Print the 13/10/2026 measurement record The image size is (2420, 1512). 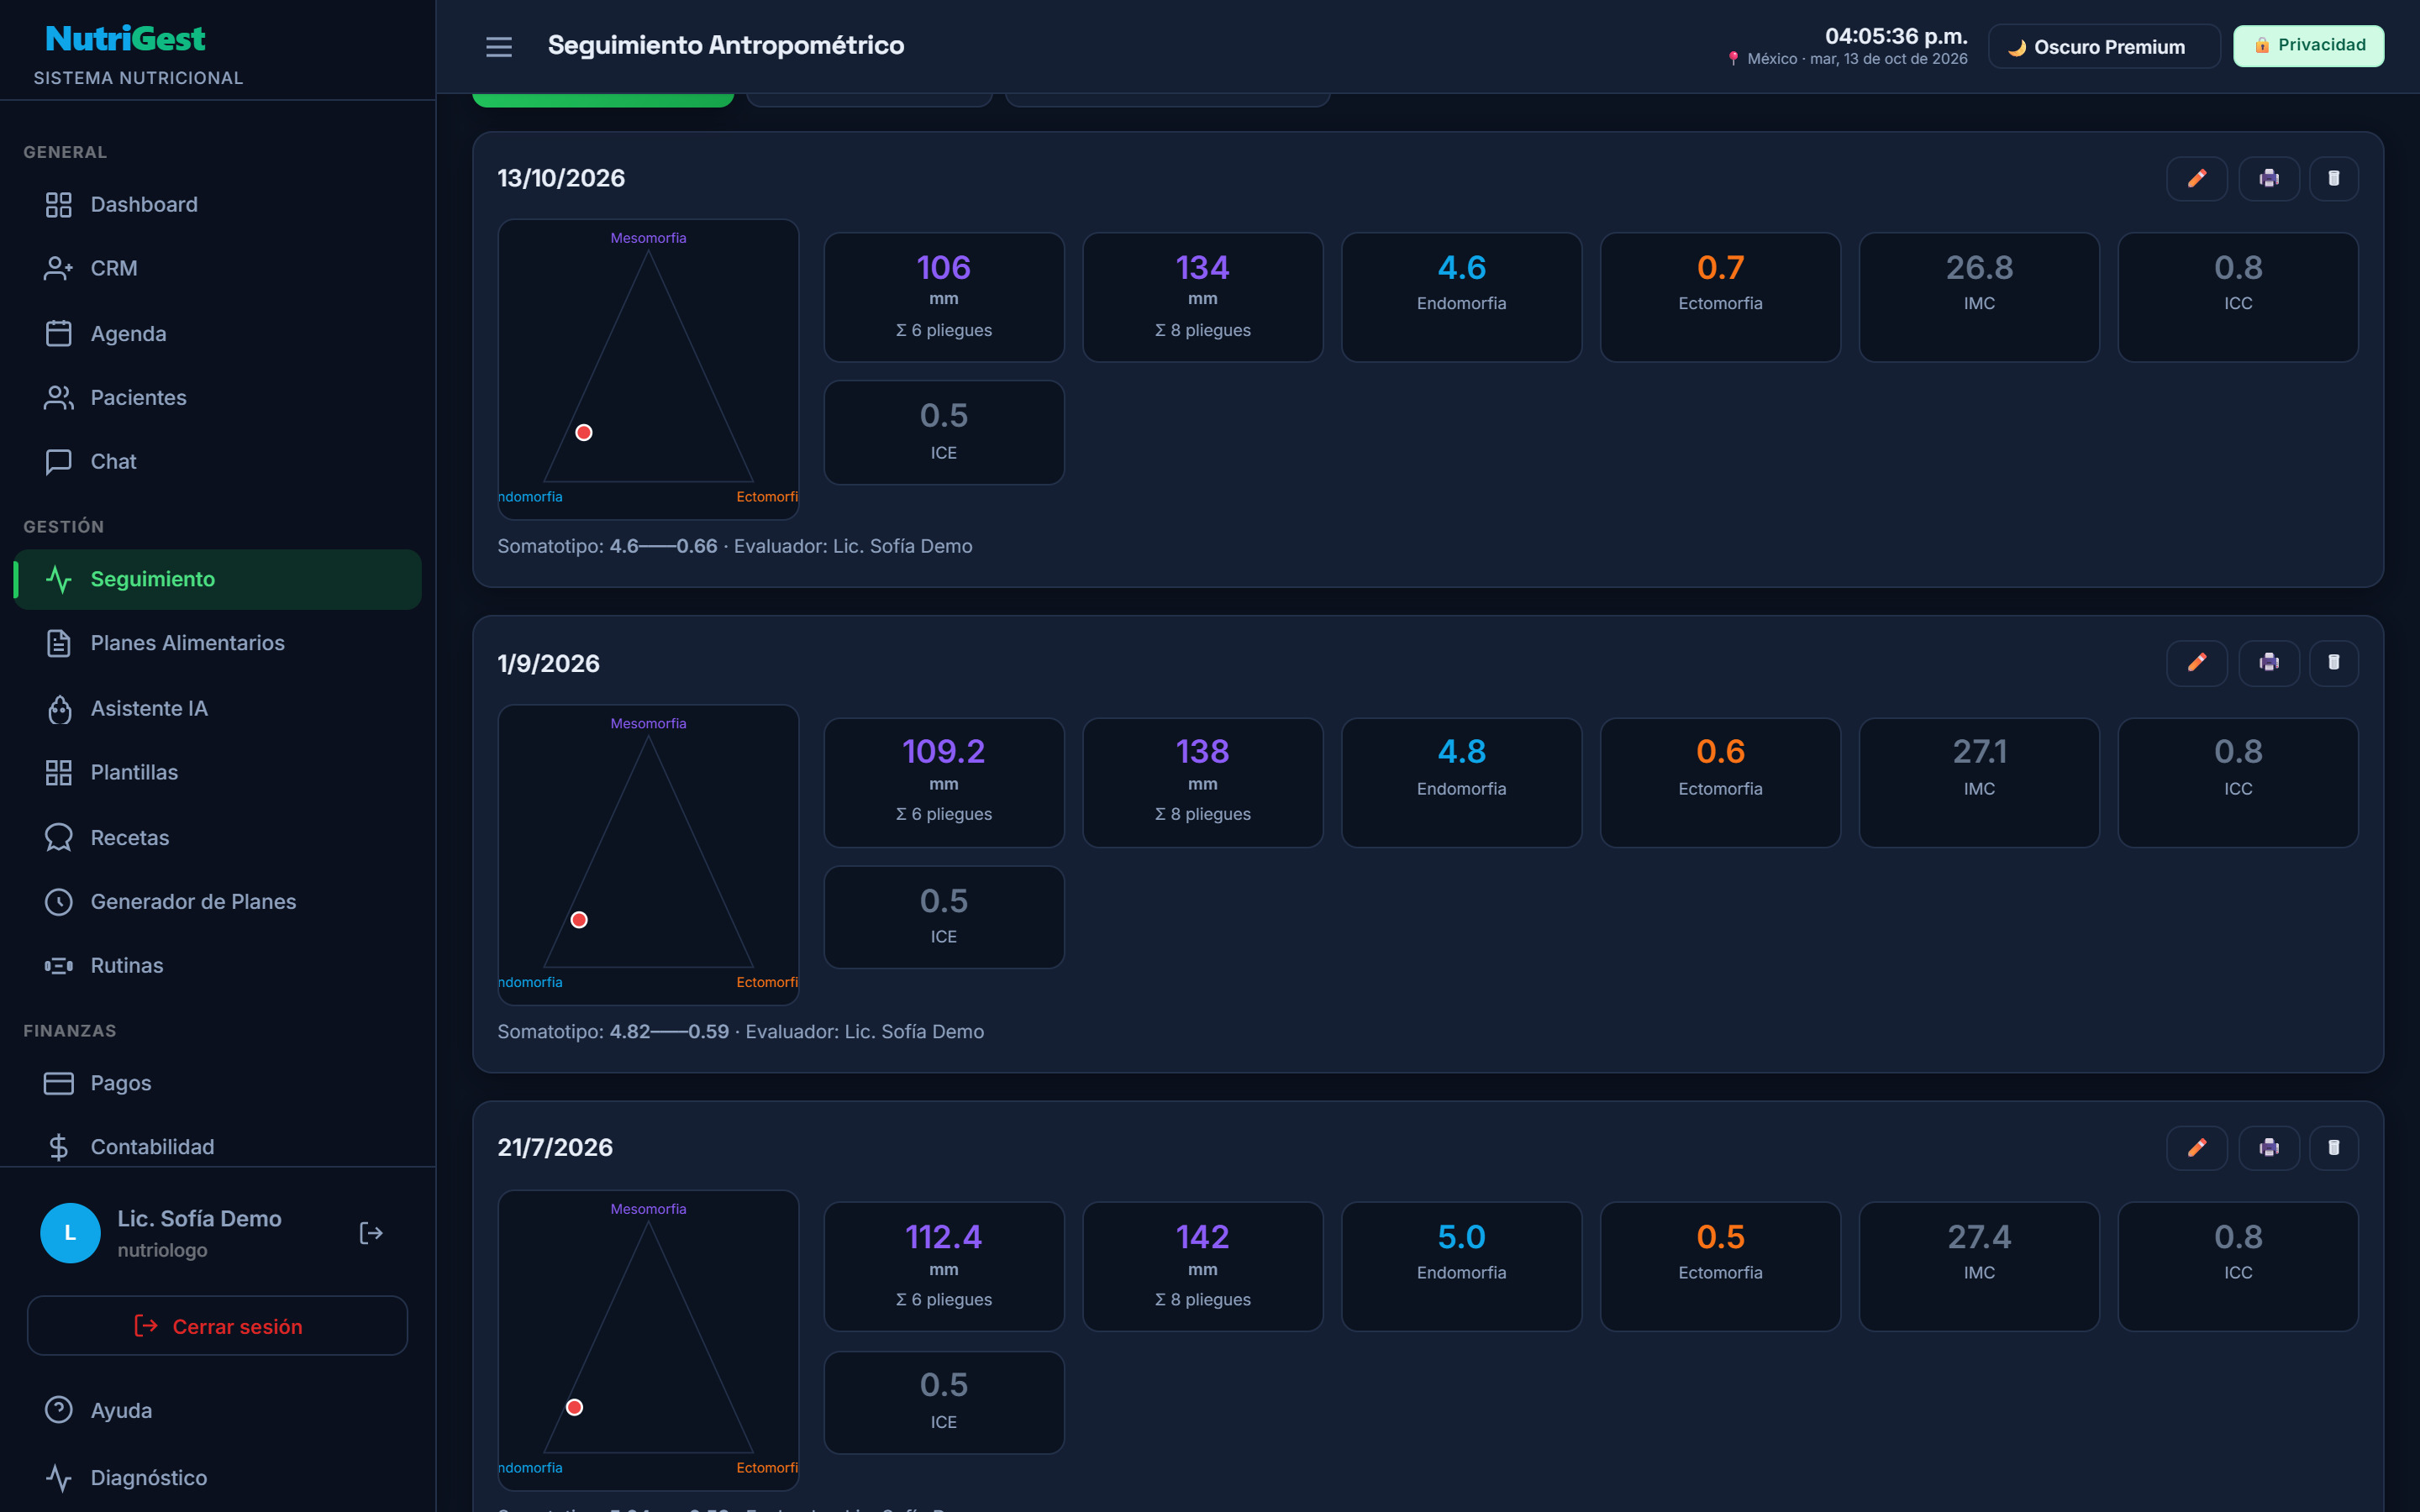coord(2268,178)
